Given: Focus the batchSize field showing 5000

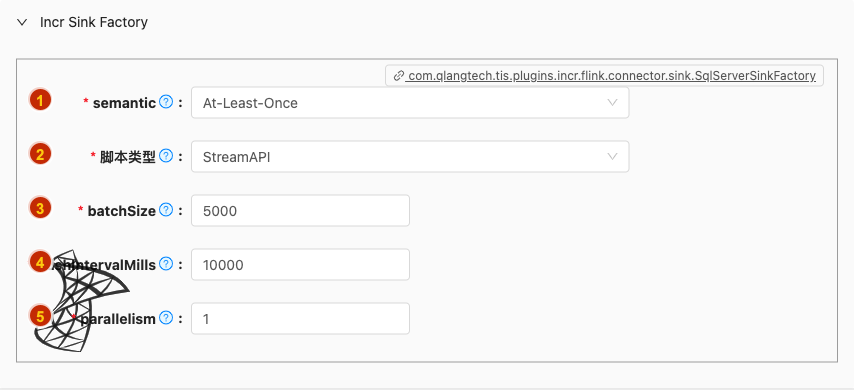Looking at the screenshot, I should click(x=300, y=210).
